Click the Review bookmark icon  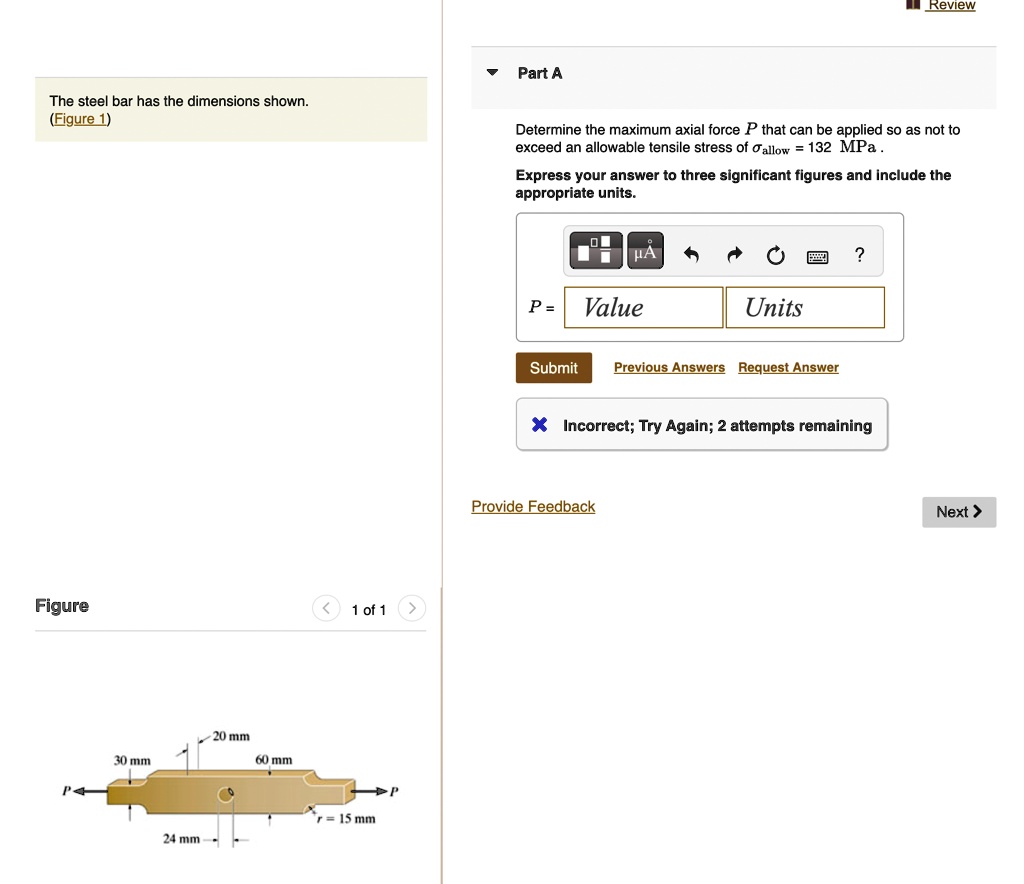tap(911, 5)
